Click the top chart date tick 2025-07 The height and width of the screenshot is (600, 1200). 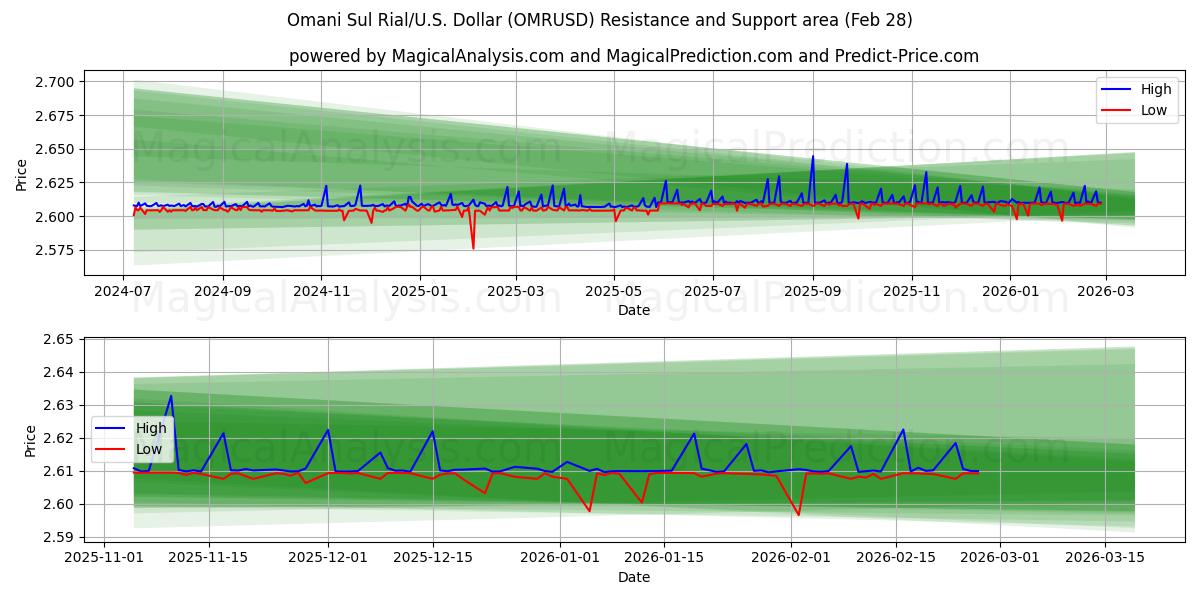[x=712, y=291]
